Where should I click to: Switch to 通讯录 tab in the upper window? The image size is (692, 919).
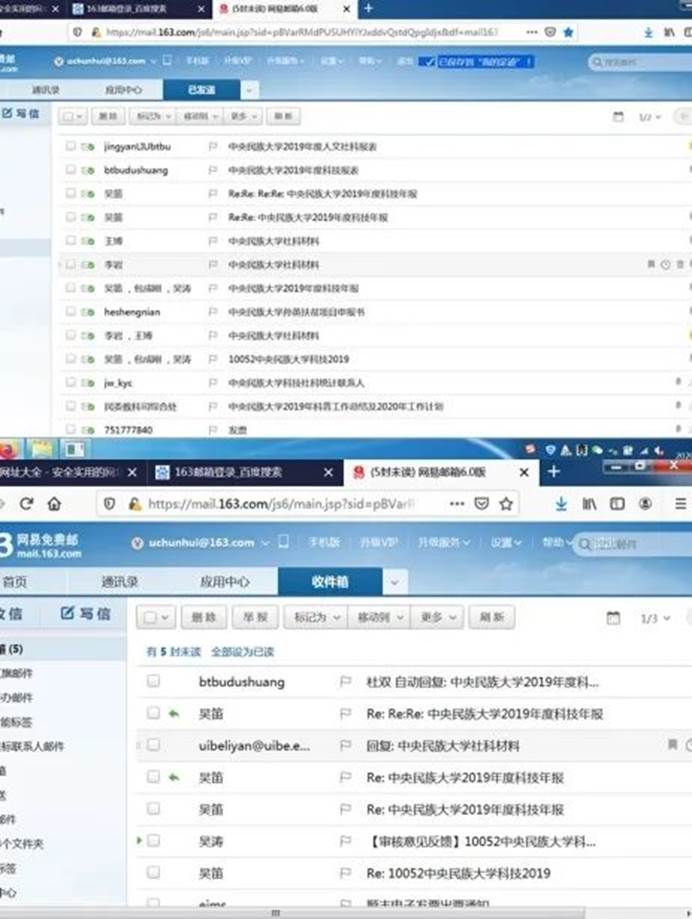[46, 90]
